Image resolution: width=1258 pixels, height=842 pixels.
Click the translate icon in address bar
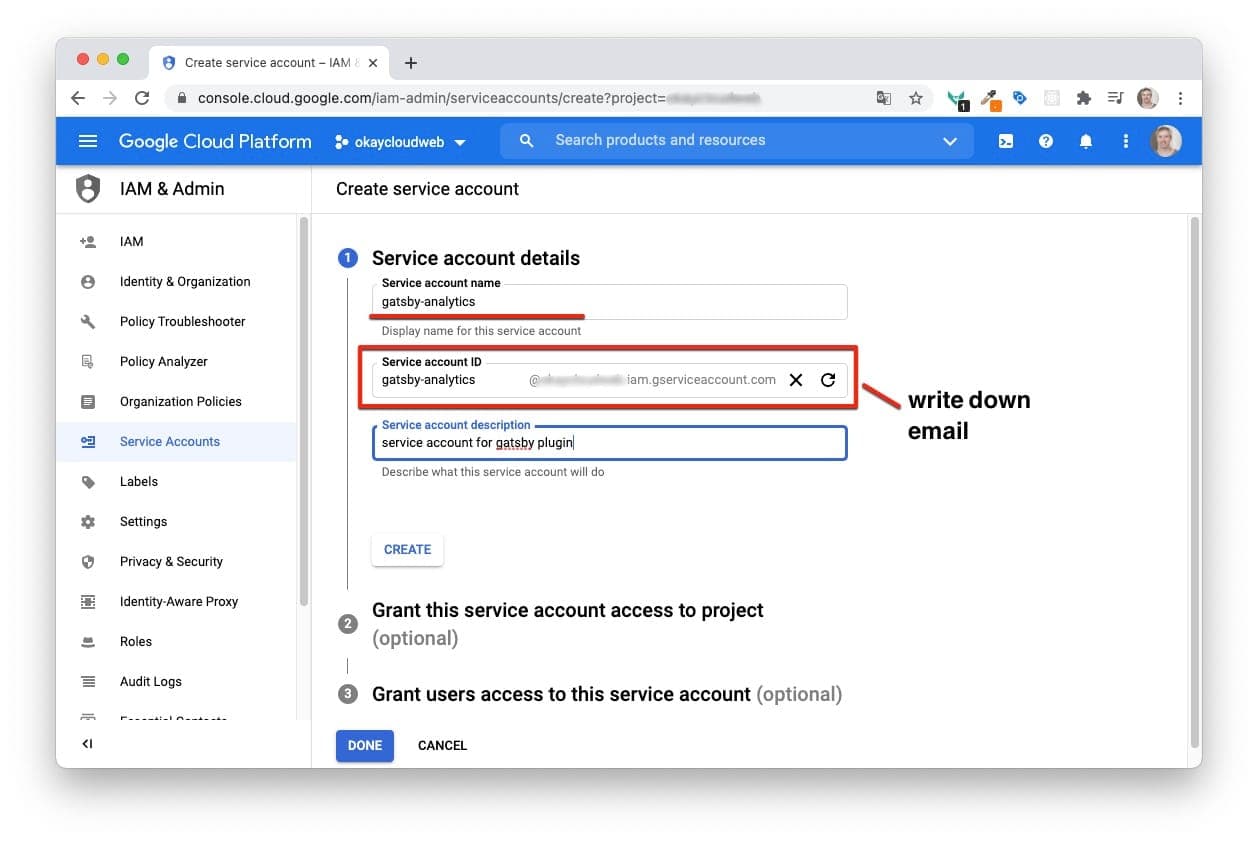pyautogui.click(x=884, y=98)
